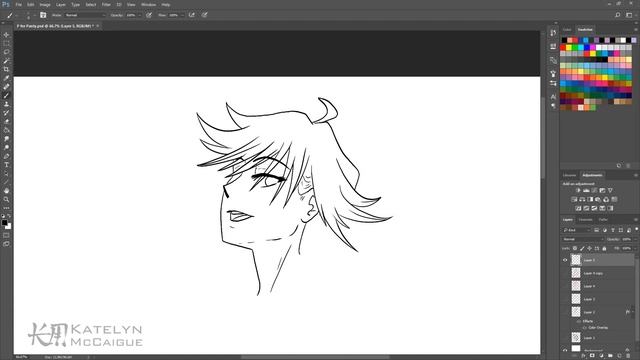Add a Brightness/Contrast adjustment

click(x=578, y=191)
